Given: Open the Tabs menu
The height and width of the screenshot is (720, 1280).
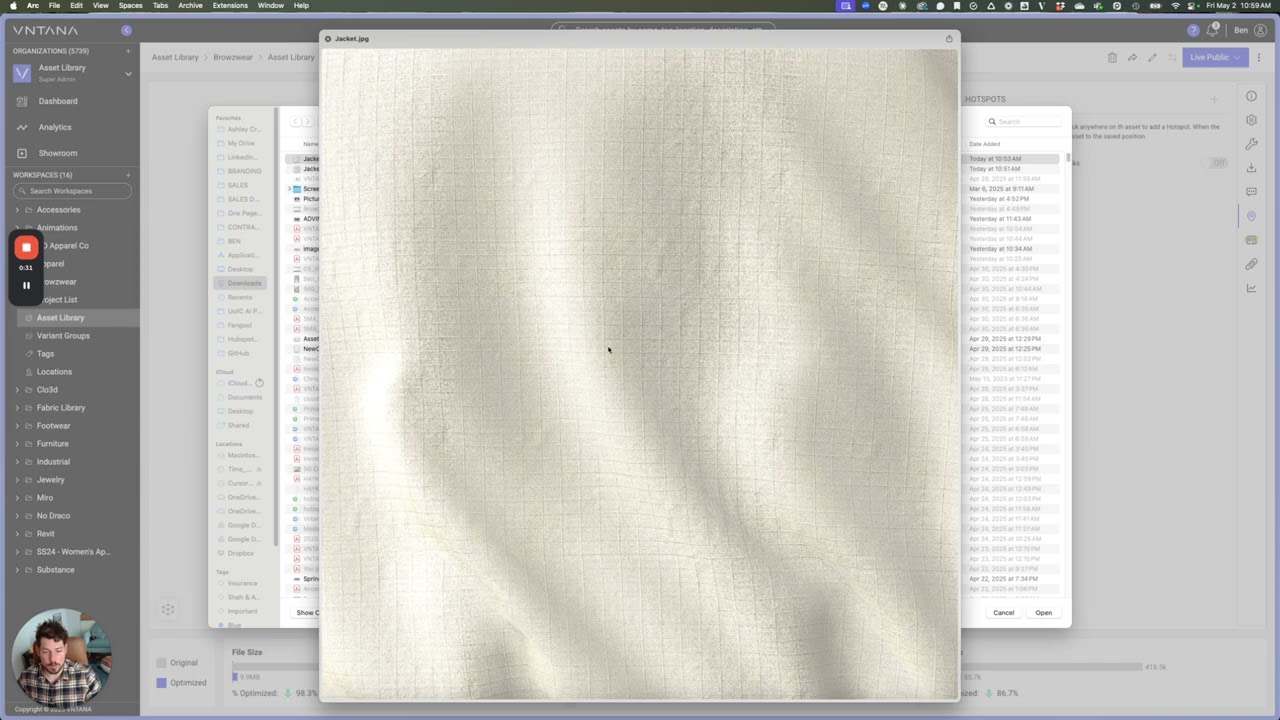Looking at the screenshot, I should point(160,5).
